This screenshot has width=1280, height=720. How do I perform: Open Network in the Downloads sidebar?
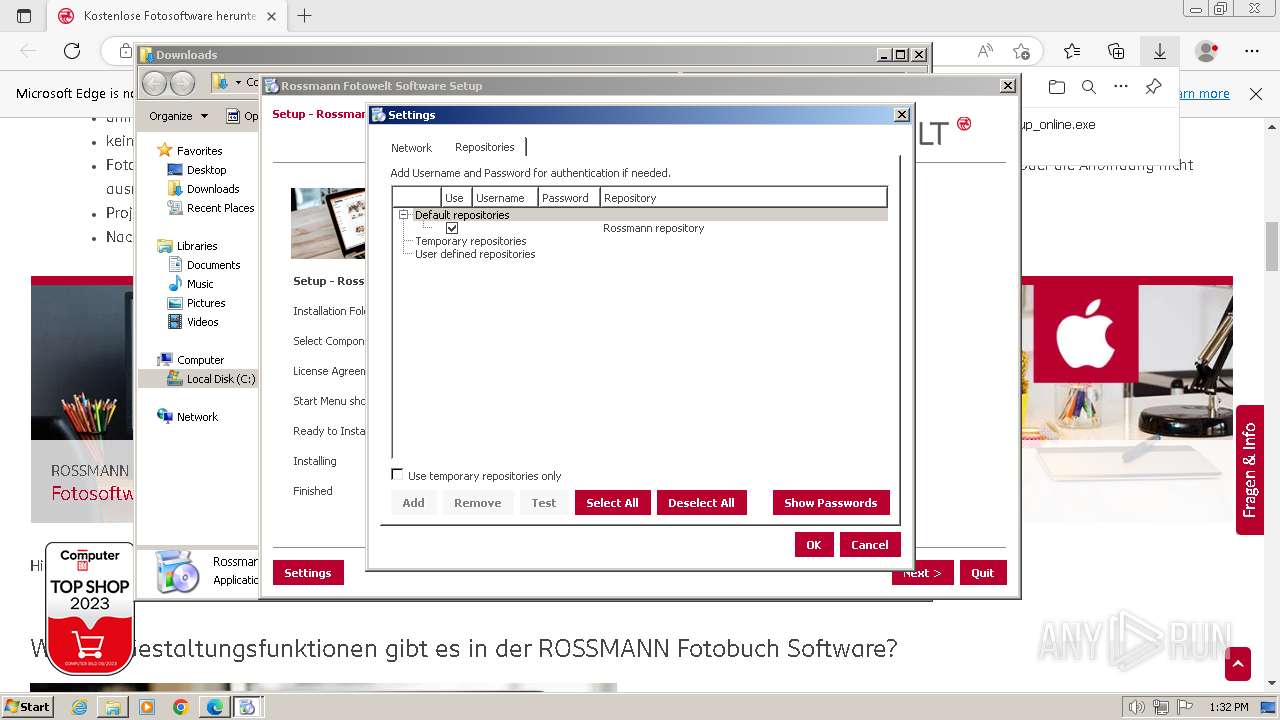(196, 417)
